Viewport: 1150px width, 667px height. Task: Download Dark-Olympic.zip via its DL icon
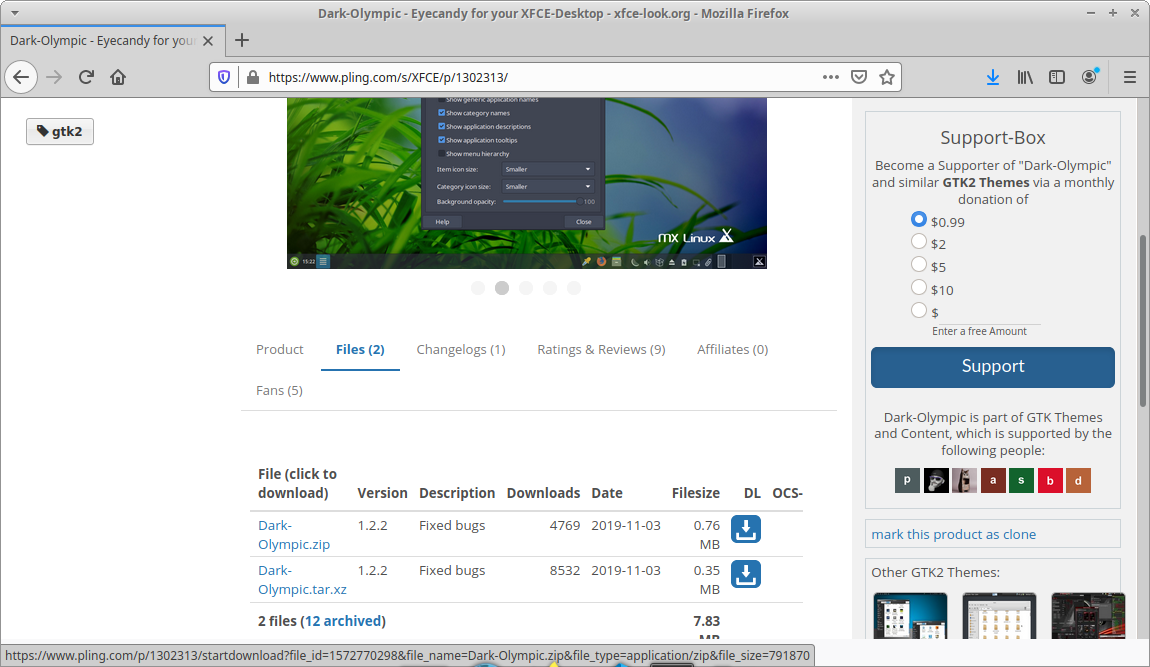pyautogui.click(x=746, y=529)
